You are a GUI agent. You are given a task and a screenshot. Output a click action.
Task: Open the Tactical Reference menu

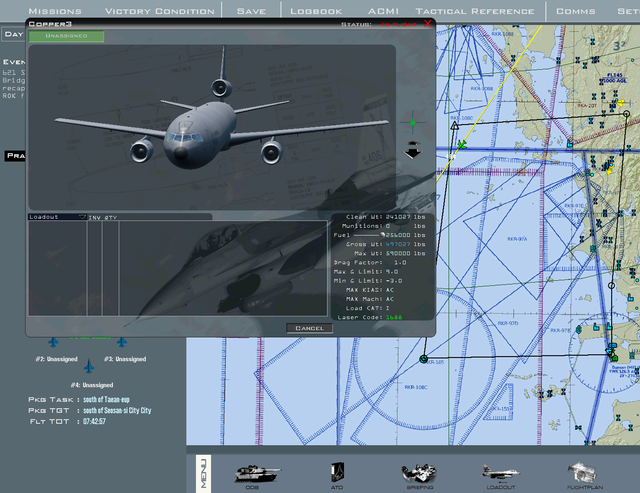pyautogui.click(x=475, y=11)
